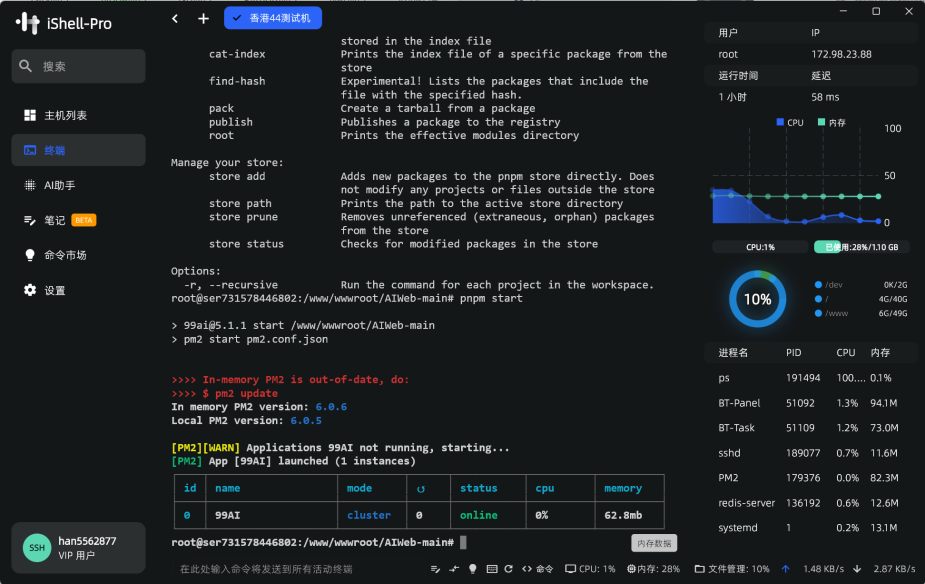The width and height of the screenshot is (925, 584).
Task: Click the back arrow above the terminal
Action: tap(175, 18)
